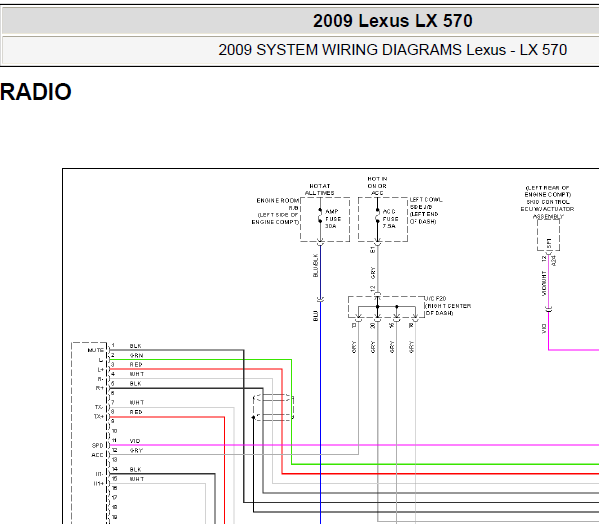Click the 'HOT IN ON OR ACC' label

[x=377, y=186]
